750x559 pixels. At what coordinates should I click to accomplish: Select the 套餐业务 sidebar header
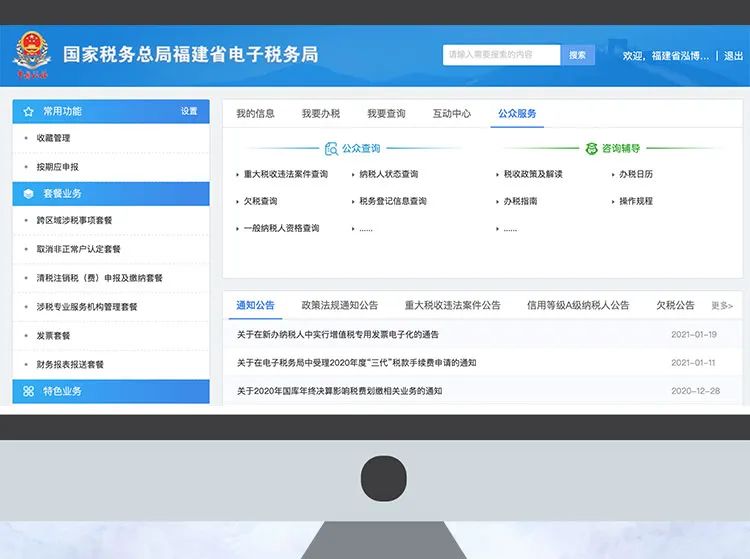(111, 194)
